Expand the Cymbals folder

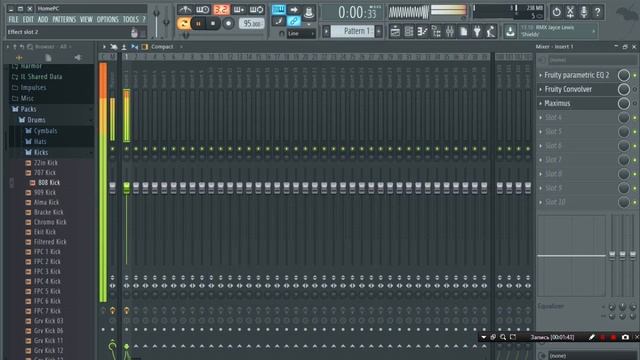point(45,131)
